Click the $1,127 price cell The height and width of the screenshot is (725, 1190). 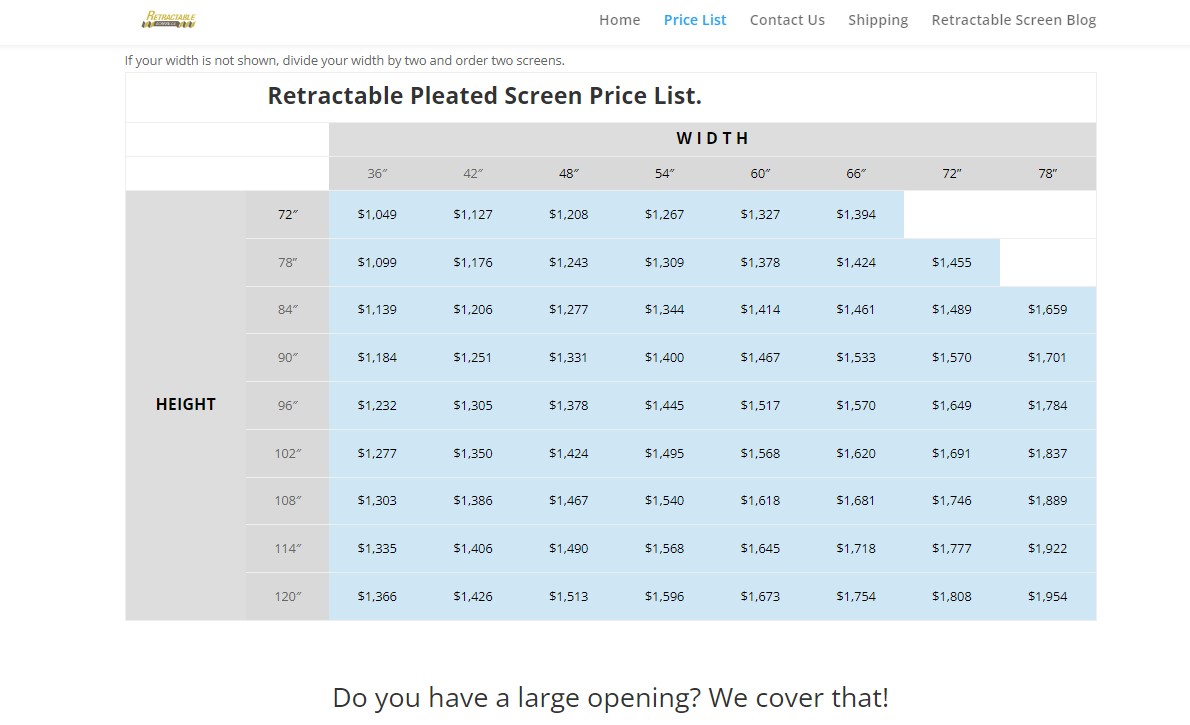click(473, 215)
